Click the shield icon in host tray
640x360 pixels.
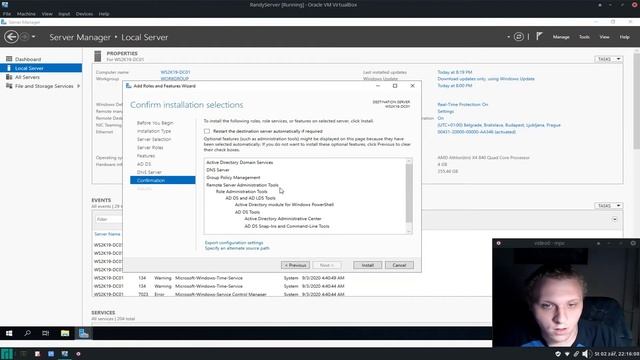(558, 354)
